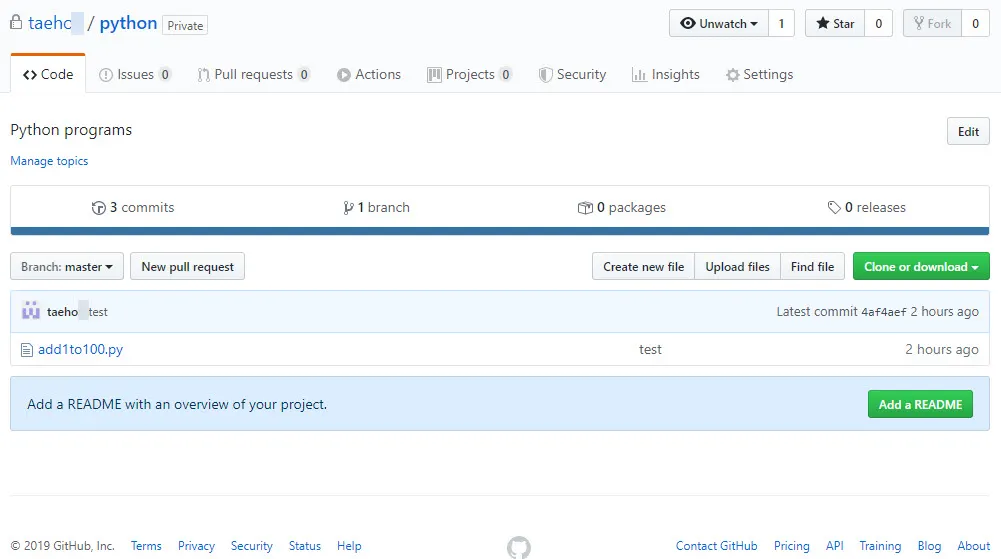Open latest commit hash 4af4aef

coord(884,311)
